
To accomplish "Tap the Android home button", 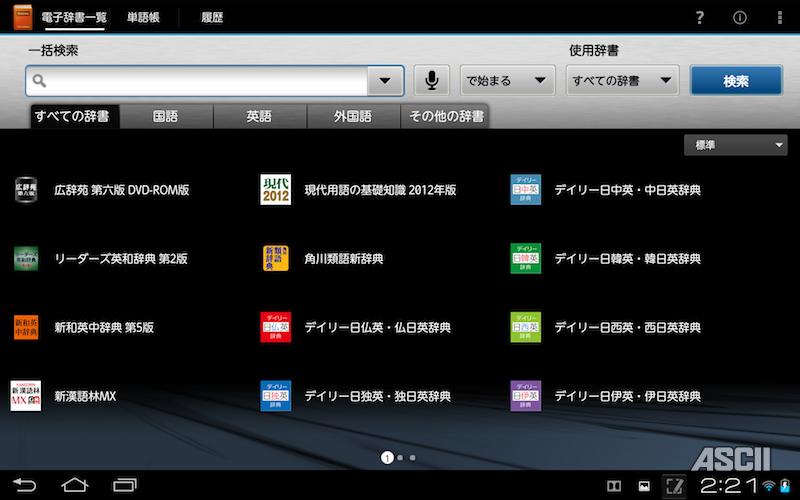I will tap(74, 485).
